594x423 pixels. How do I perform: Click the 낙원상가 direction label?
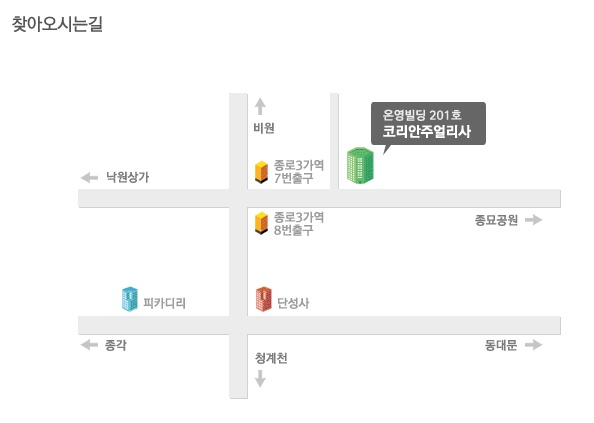tap(128, 177)
